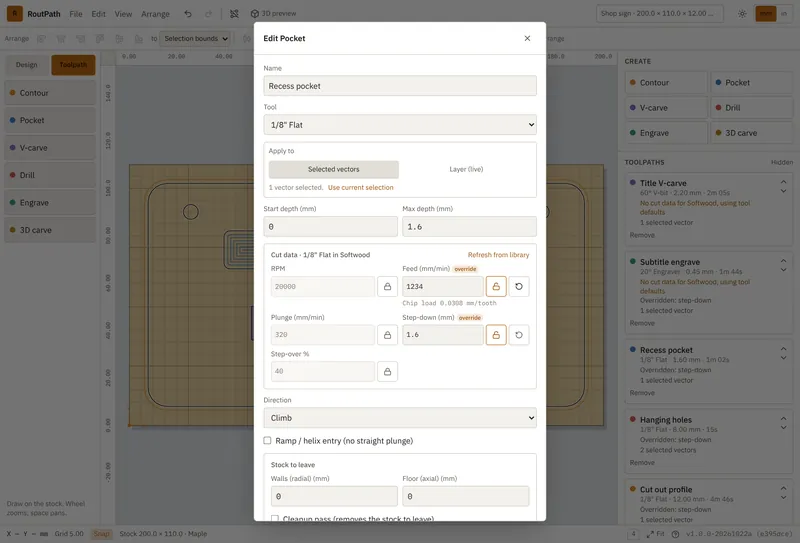This screenshot has width=800, height=543.
Task: Create an Engrave toolpath from CREATE panel
Action: click(666, 133)
